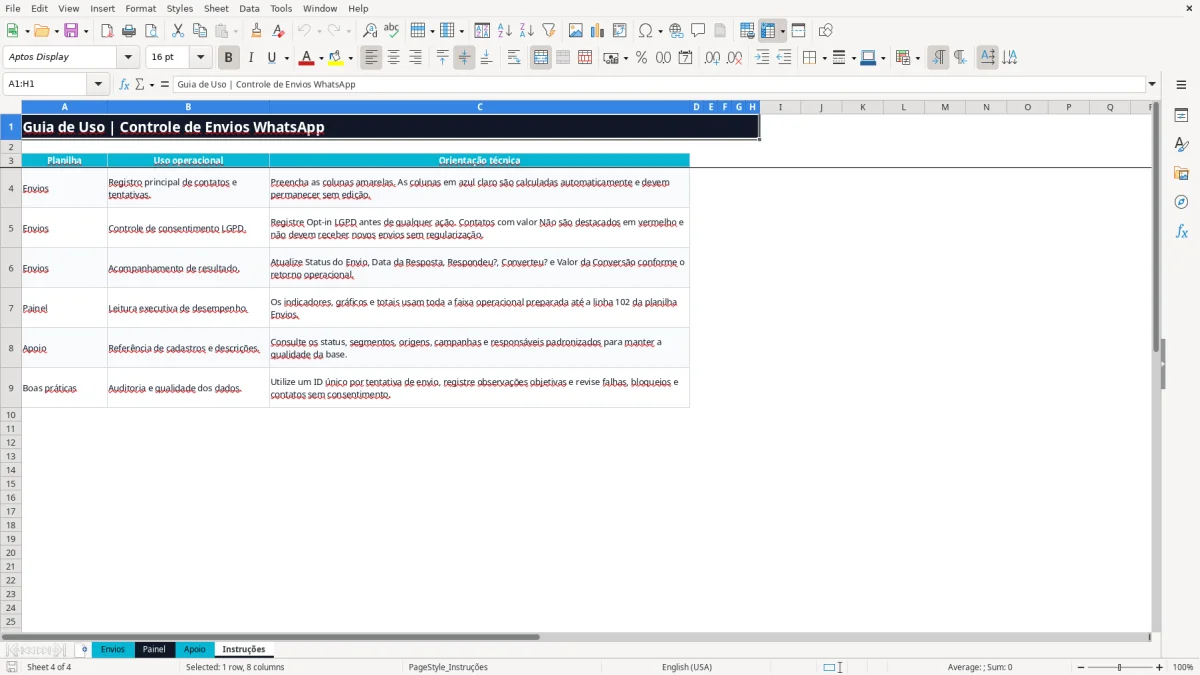Open the font name dropdown
The height and width of the screenshot is (675, 1200).
[128, 58]
